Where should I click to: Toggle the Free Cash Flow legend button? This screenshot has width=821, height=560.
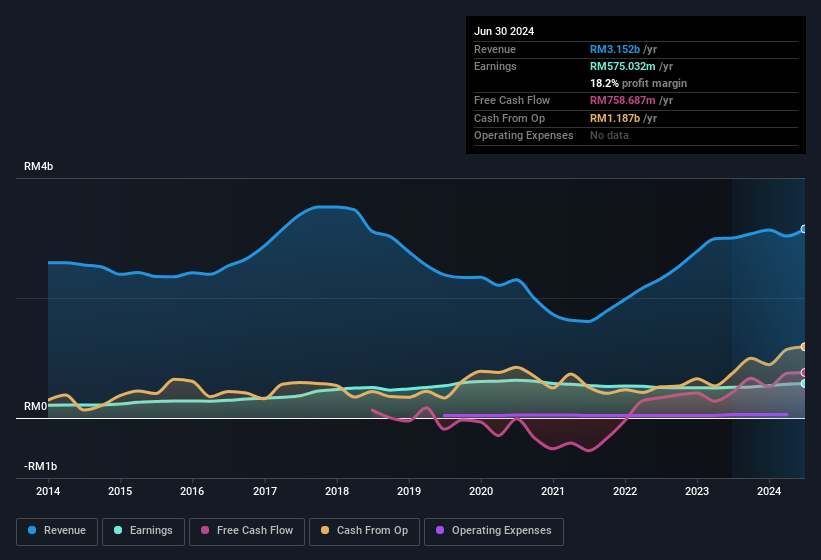pos(247,531)
